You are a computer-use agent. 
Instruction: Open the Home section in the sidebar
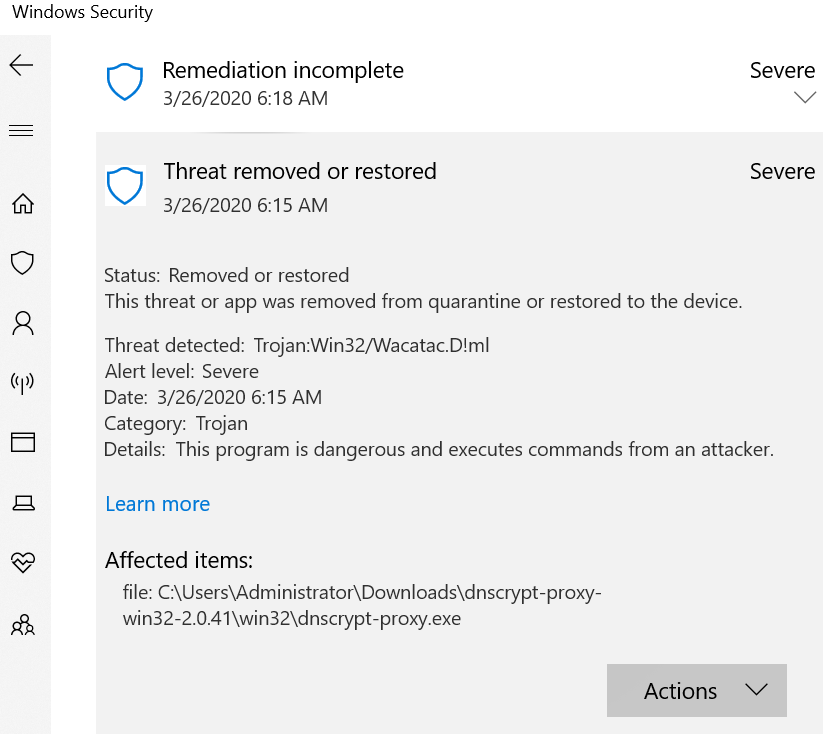click(x=24, y=204)
